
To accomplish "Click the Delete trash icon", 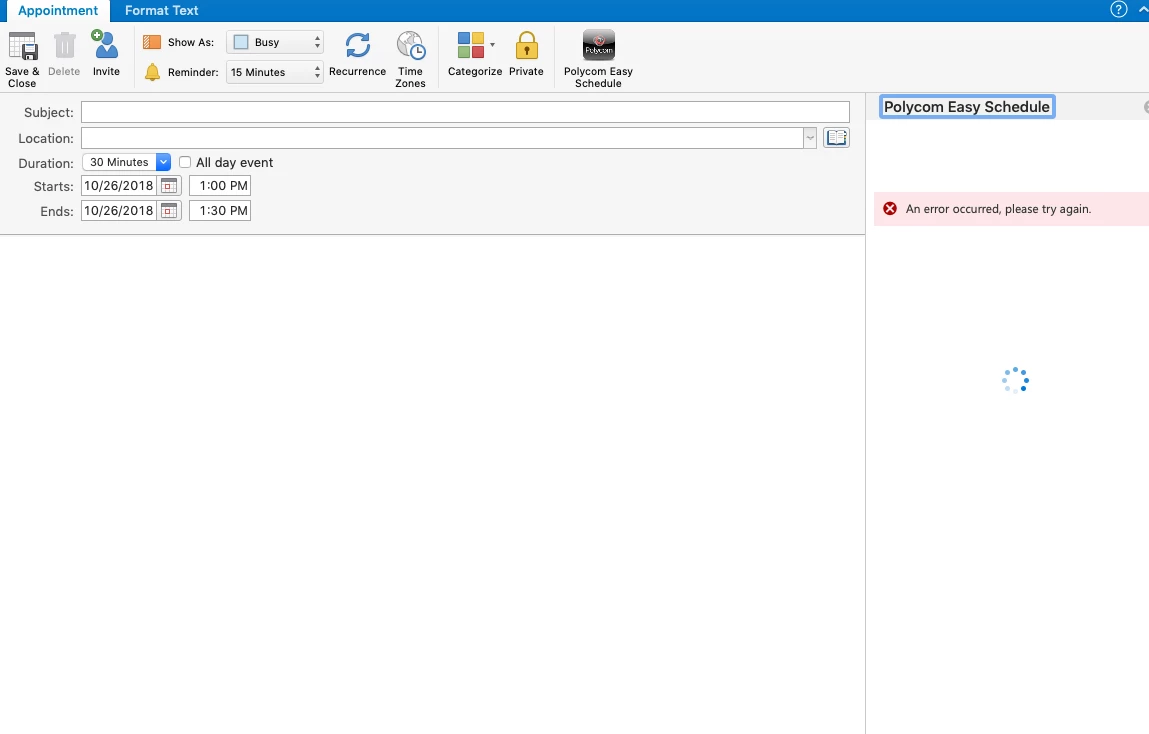I will click(64, 45).
